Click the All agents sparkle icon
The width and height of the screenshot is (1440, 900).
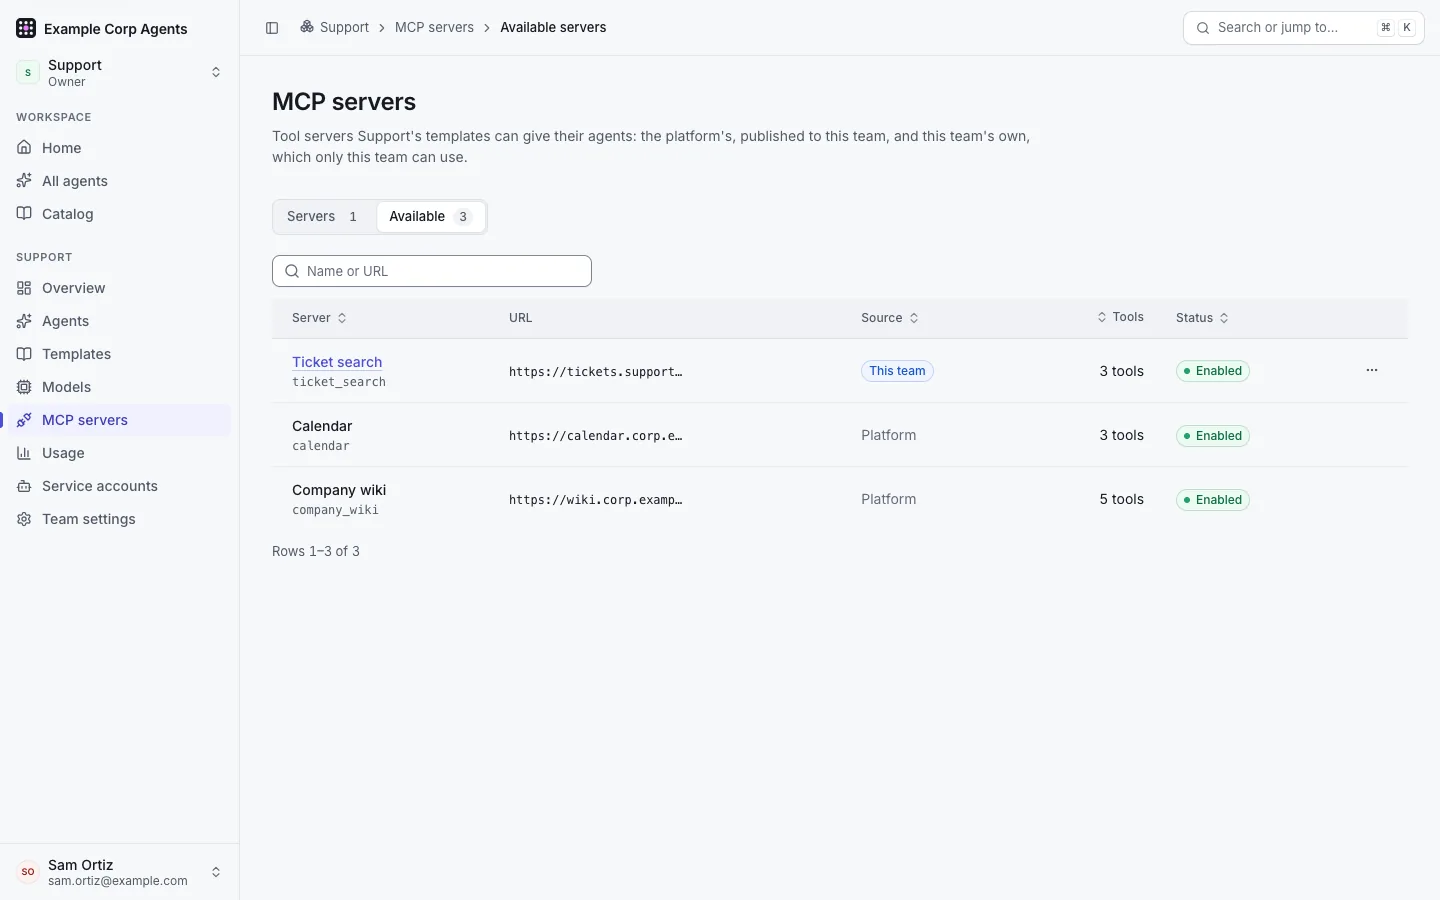24,181
